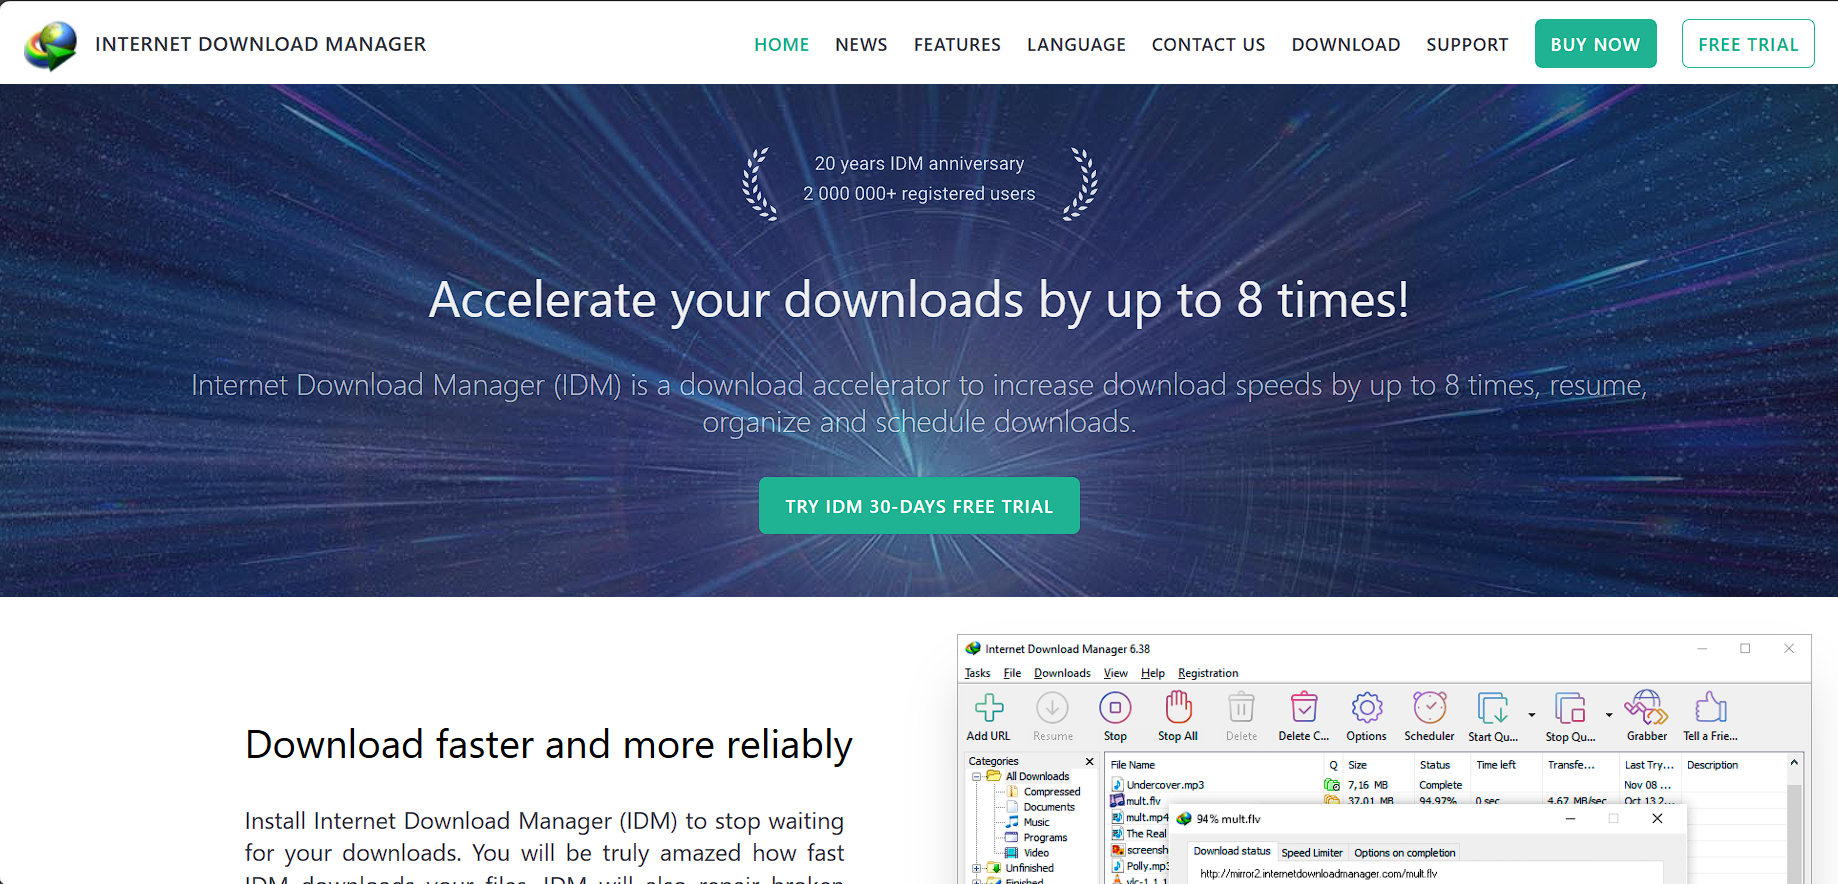This screenshot has height=884, width=1838.
Task: Click TRY IDM 30-DAYS FREE TRIAL button
Action: (x=919, y=506)
